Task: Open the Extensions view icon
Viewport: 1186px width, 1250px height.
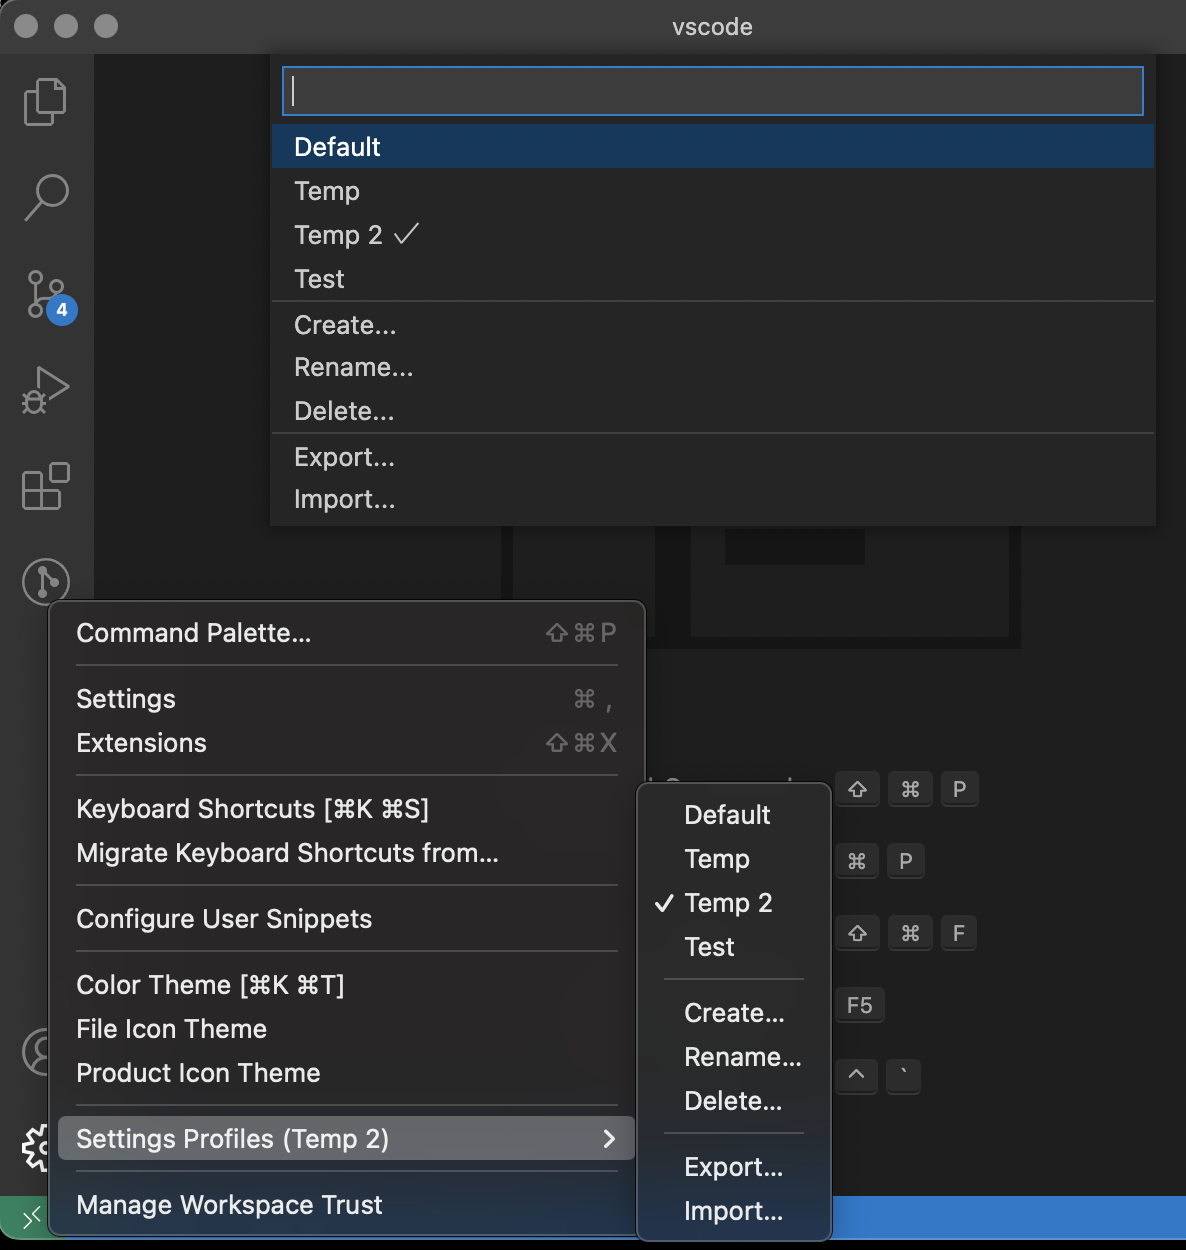Action: 44,487
